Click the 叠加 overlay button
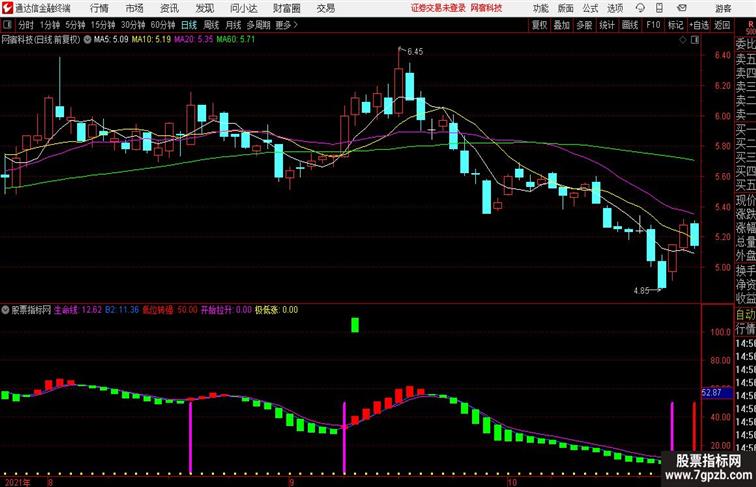This screenshot has height=487, width=756. click(562, 25)
